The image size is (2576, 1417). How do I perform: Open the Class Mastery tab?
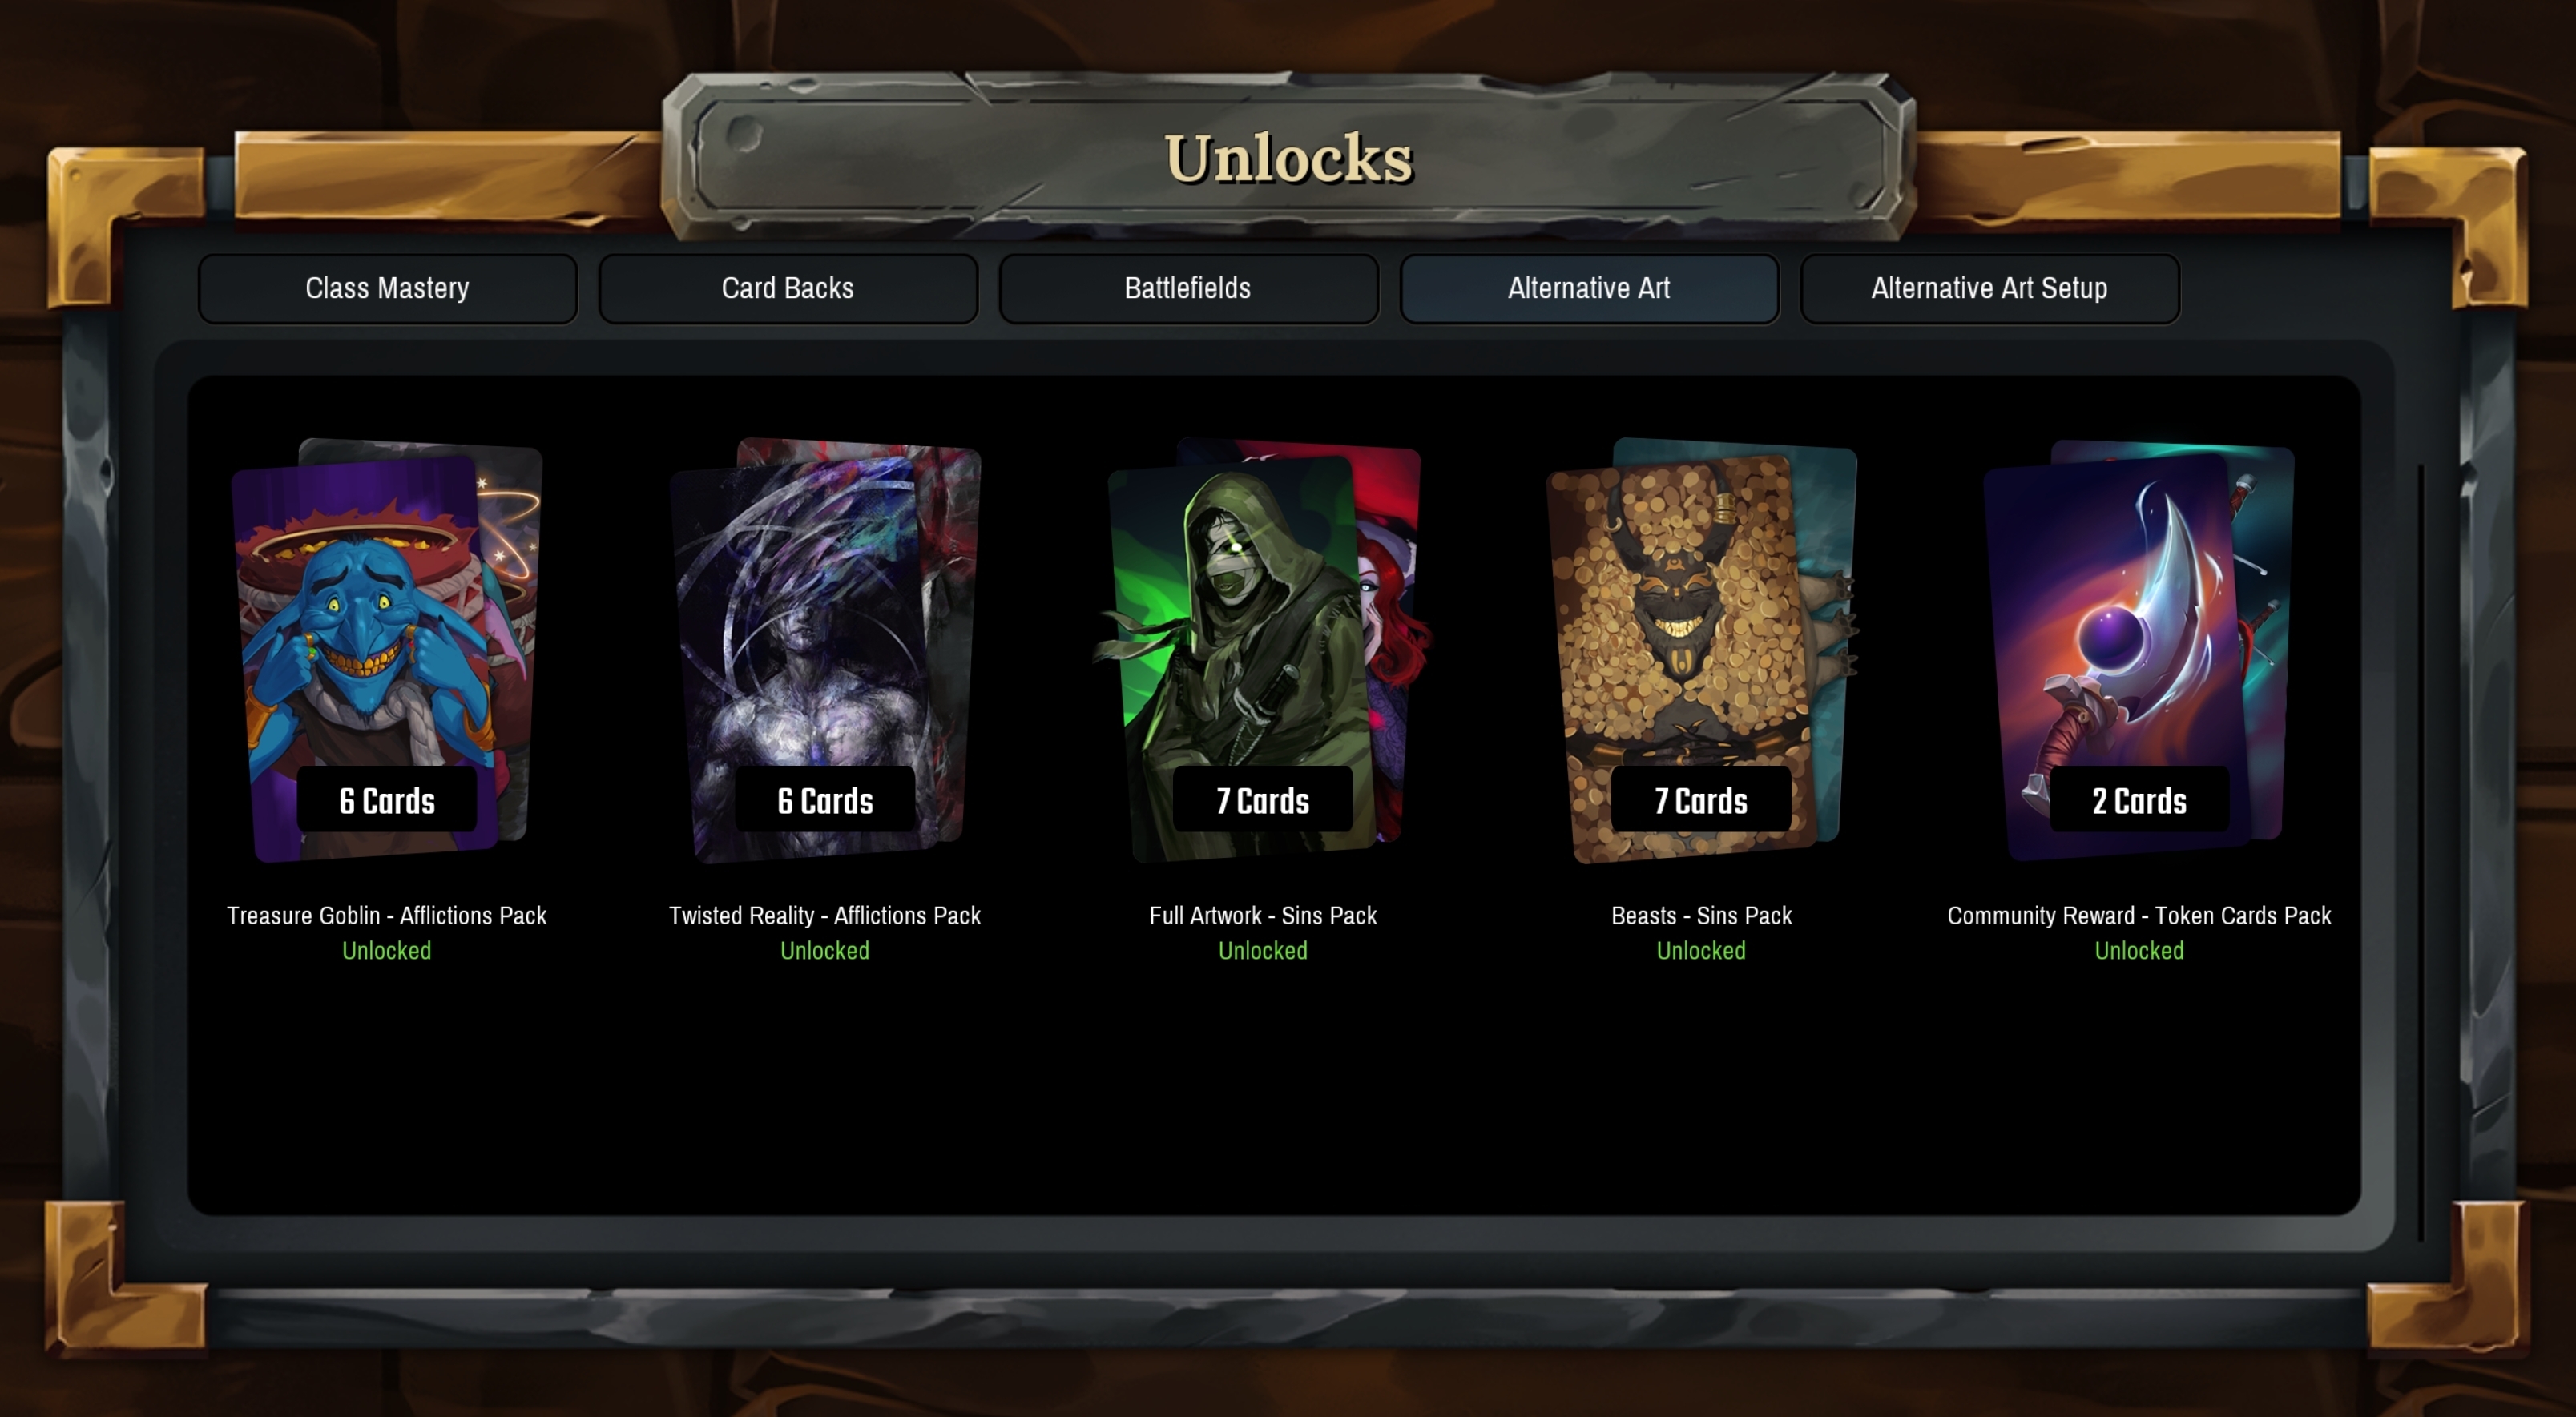387,288
